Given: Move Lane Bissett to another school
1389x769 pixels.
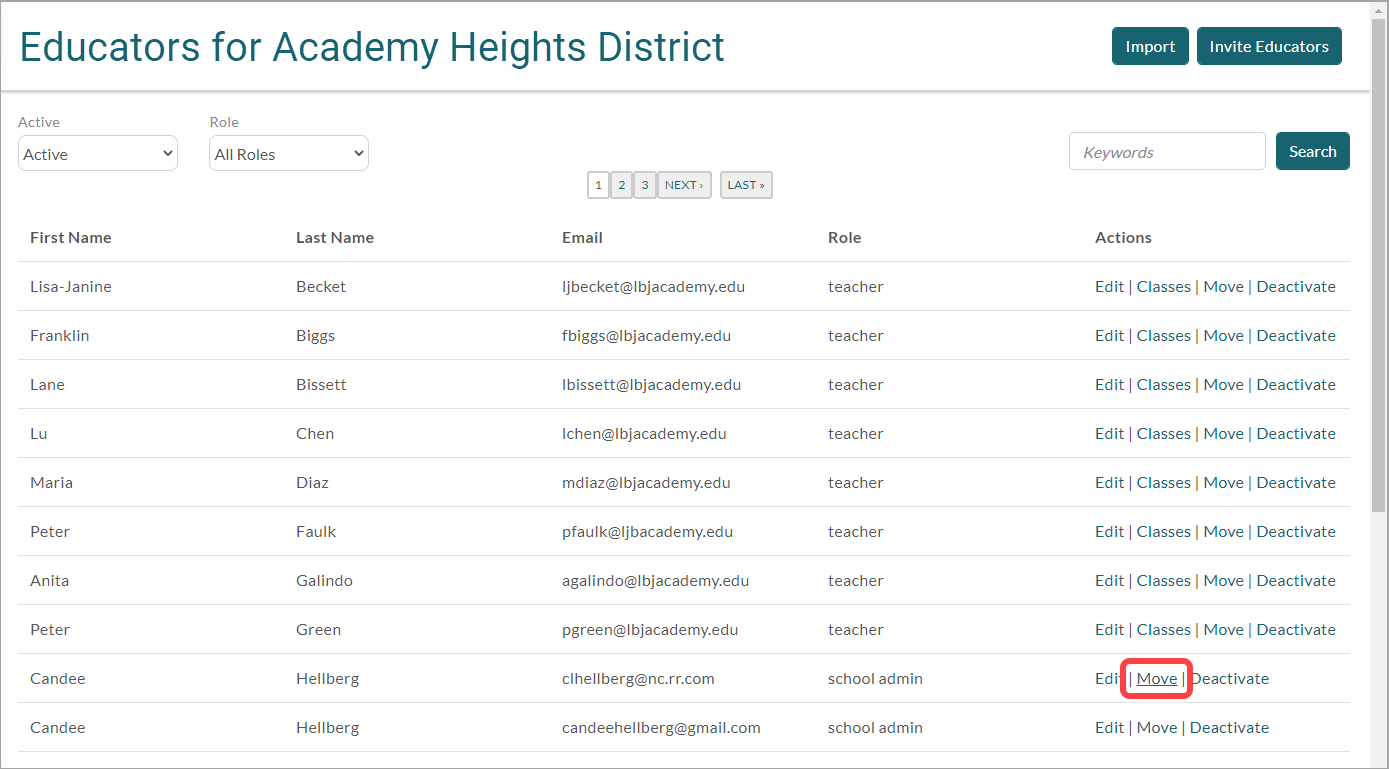Looking at the screenshot, I should pos(1223,385).
